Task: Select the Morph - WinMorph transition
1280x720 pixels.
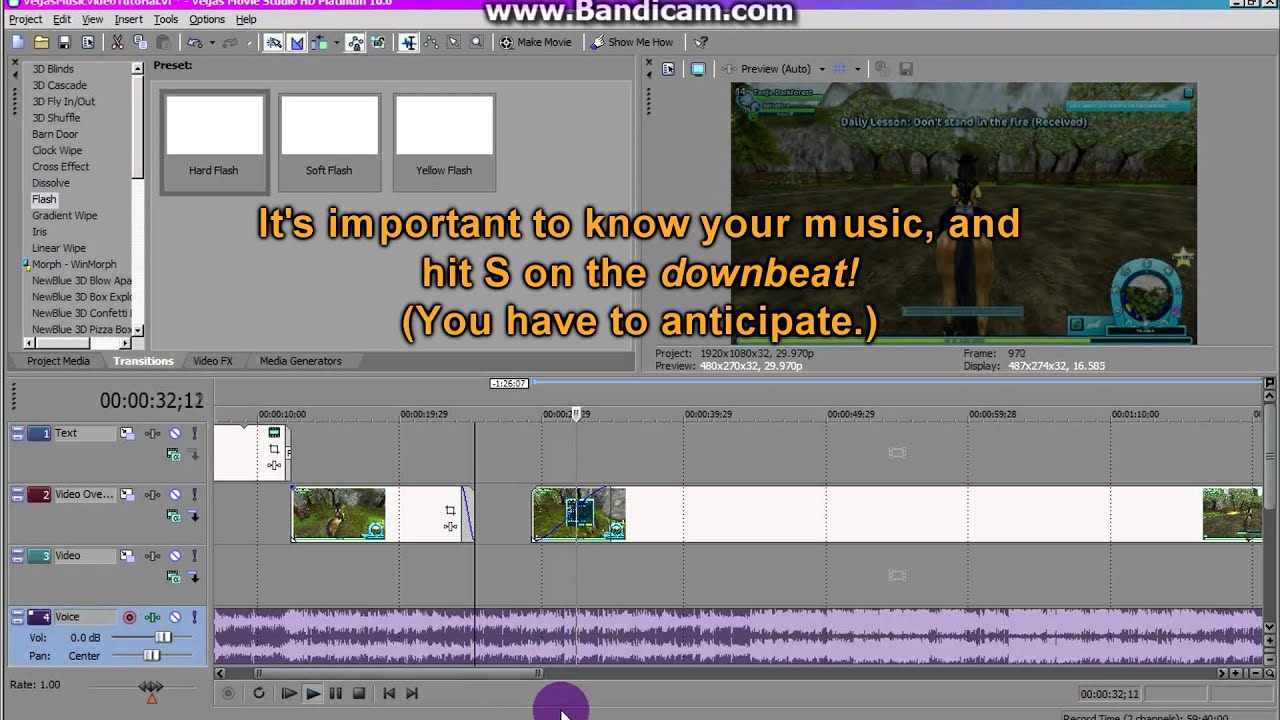Action: (x=74, y=264)
